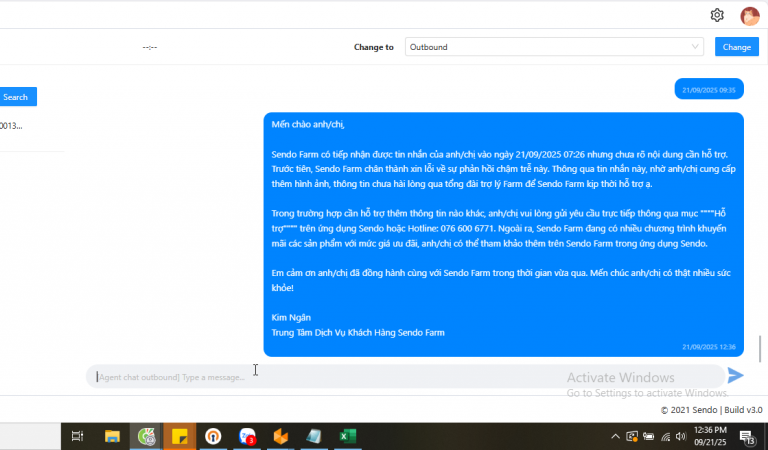Open the network Wi-Fi tray icon

click(x=666, y=436)
